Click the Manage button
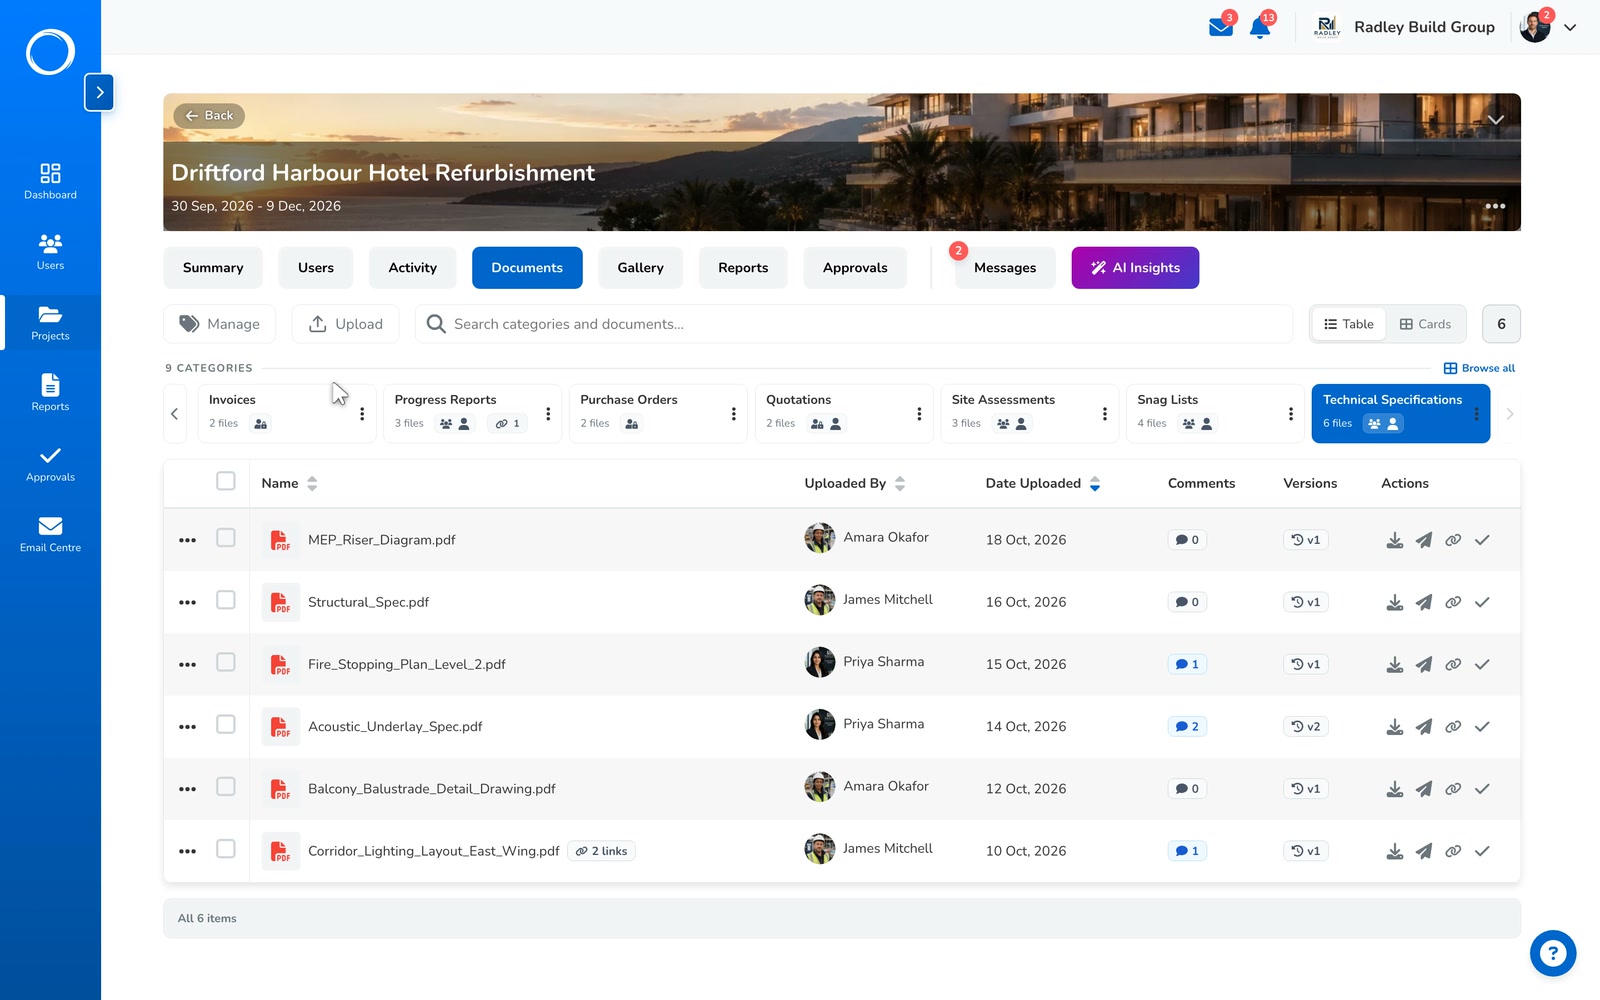1600x1000 pixels. 220,324
